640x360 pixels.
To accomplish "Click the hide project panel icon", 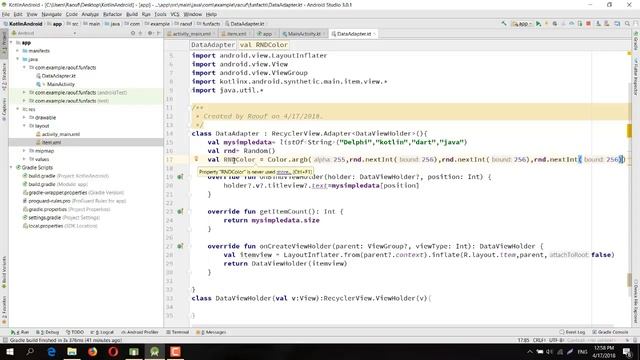I will [x=158, y=33].
